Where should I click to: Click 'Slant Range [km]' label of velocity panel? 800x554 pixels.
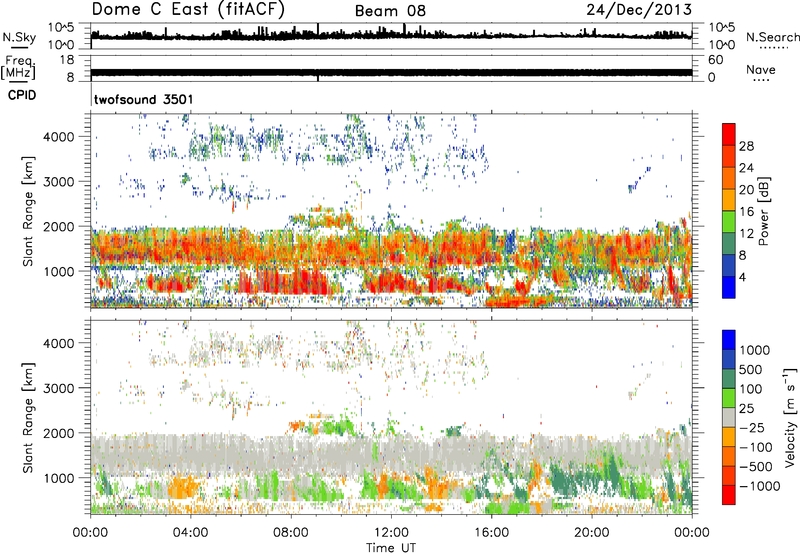[28, 418]
